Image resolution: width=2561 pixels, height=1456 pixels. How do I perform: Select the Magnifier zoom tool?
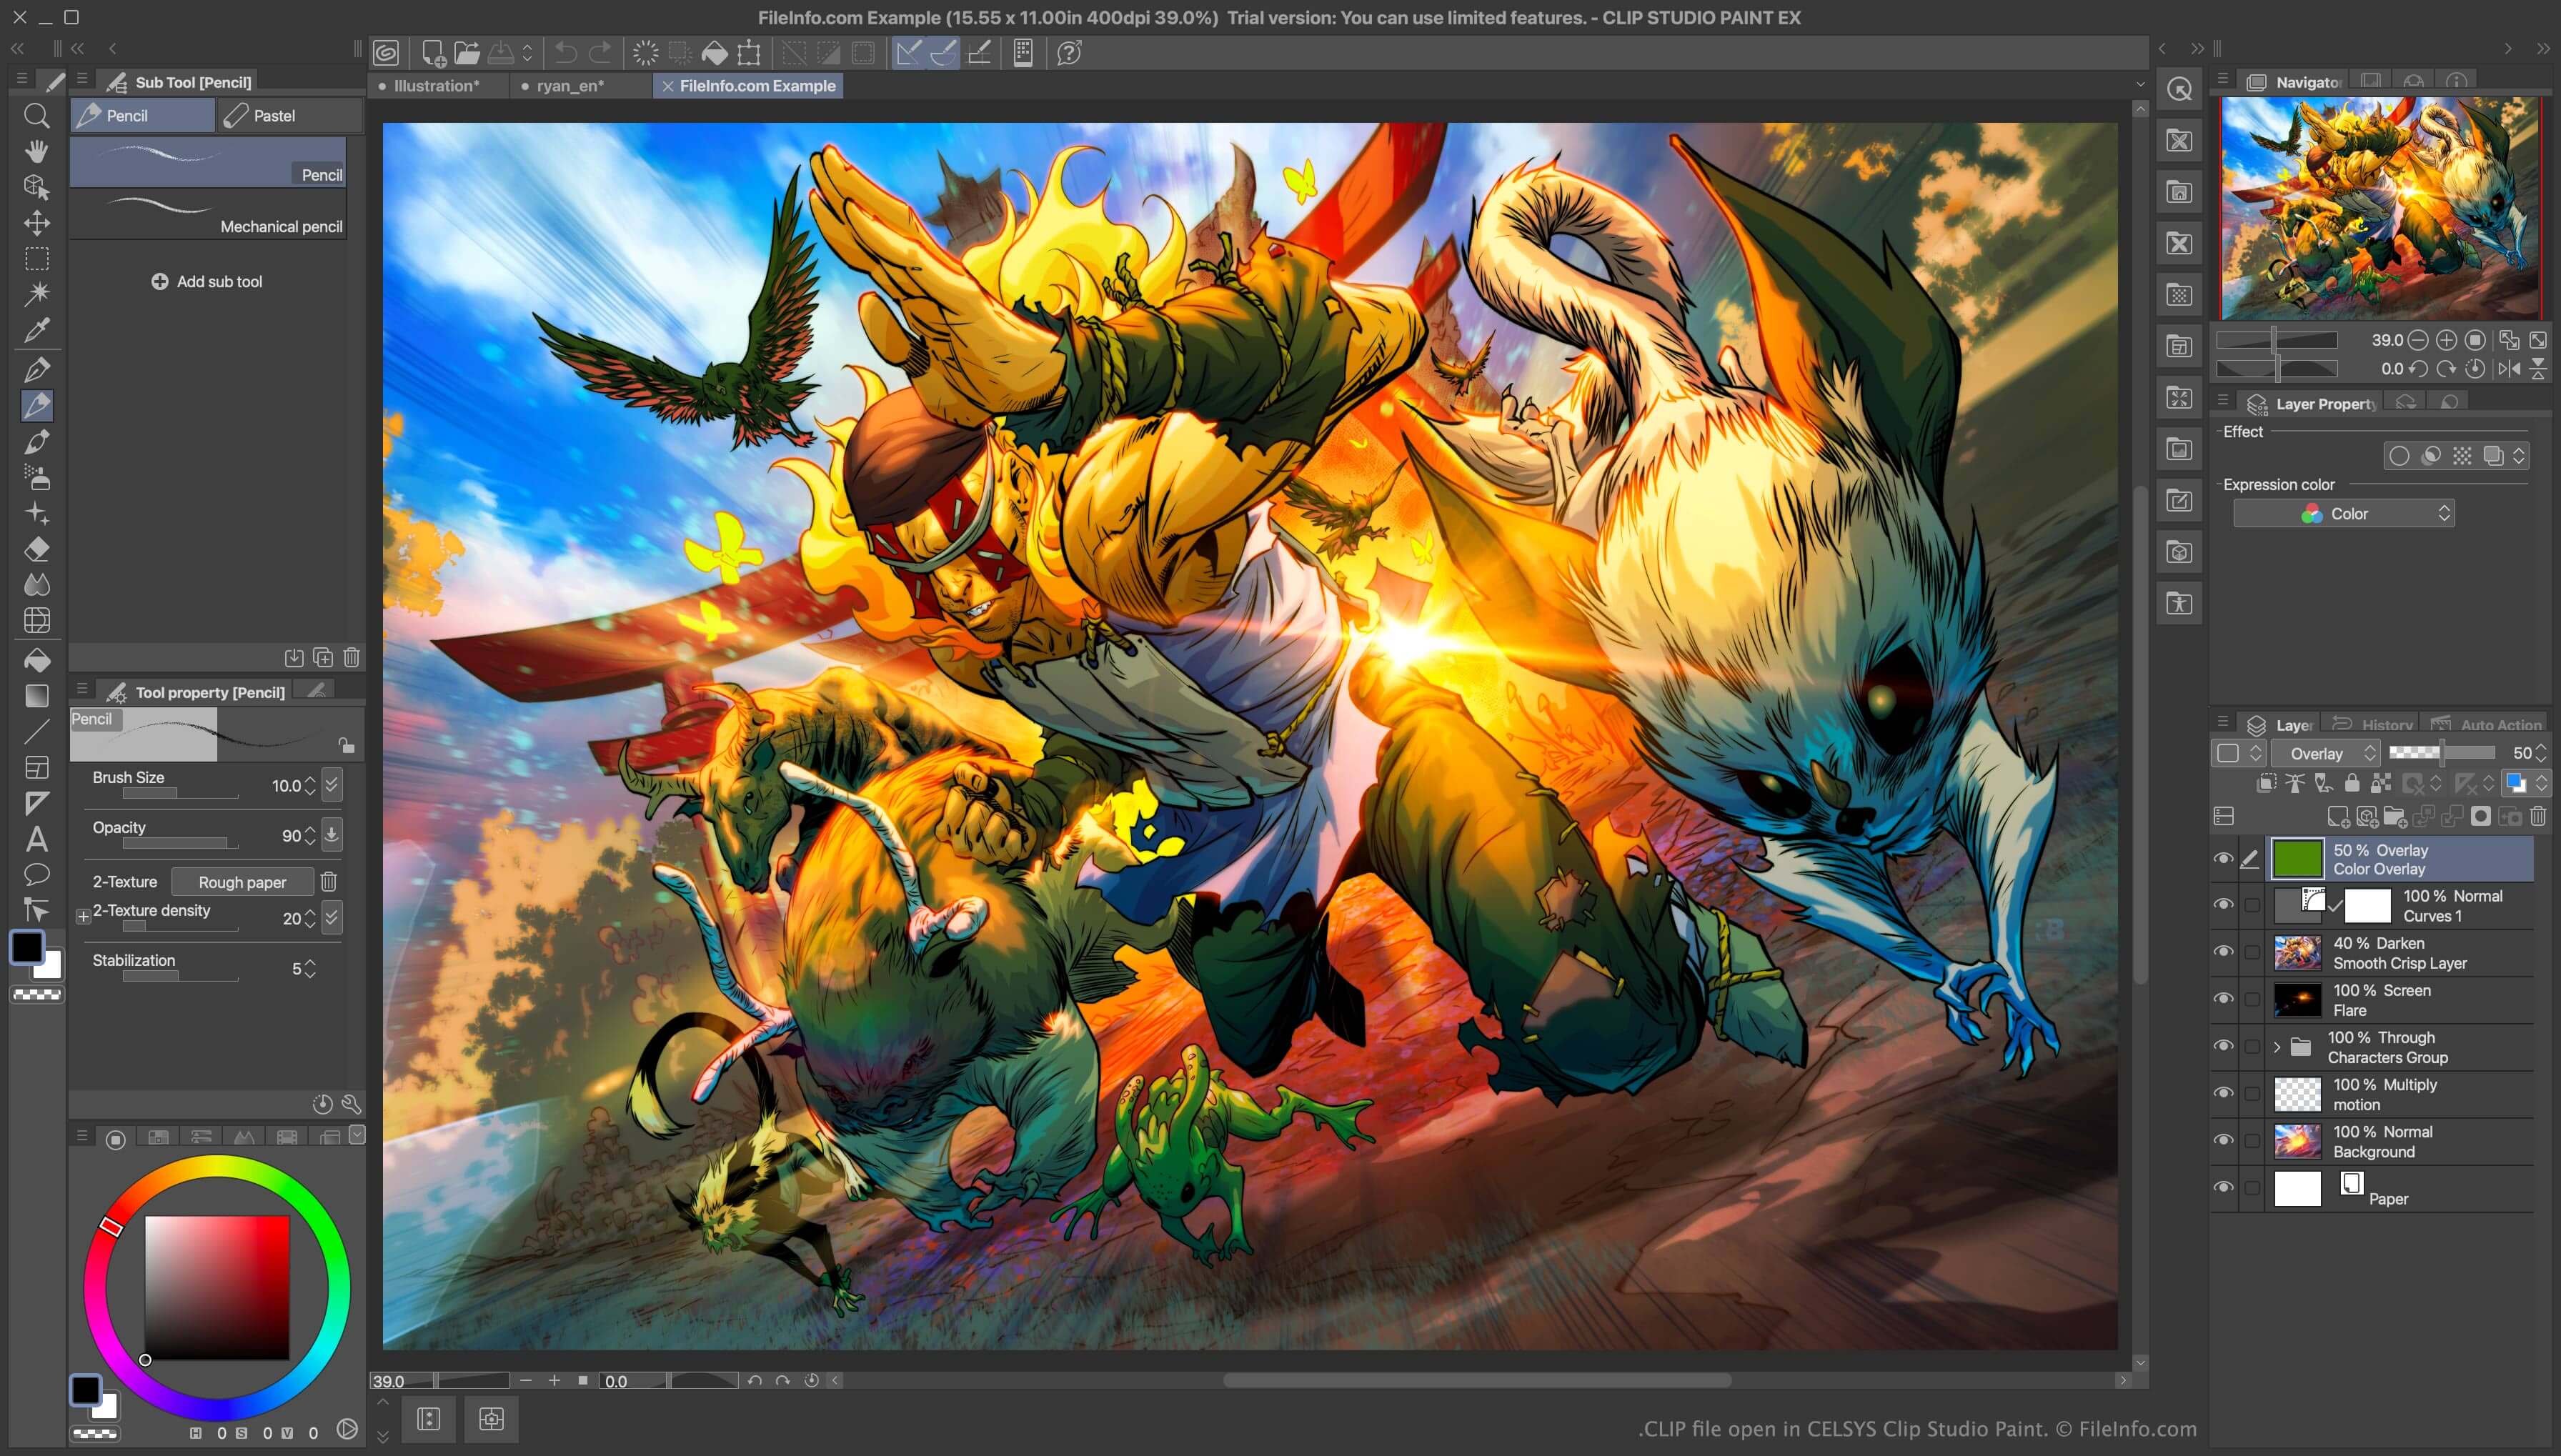(37, 116)
